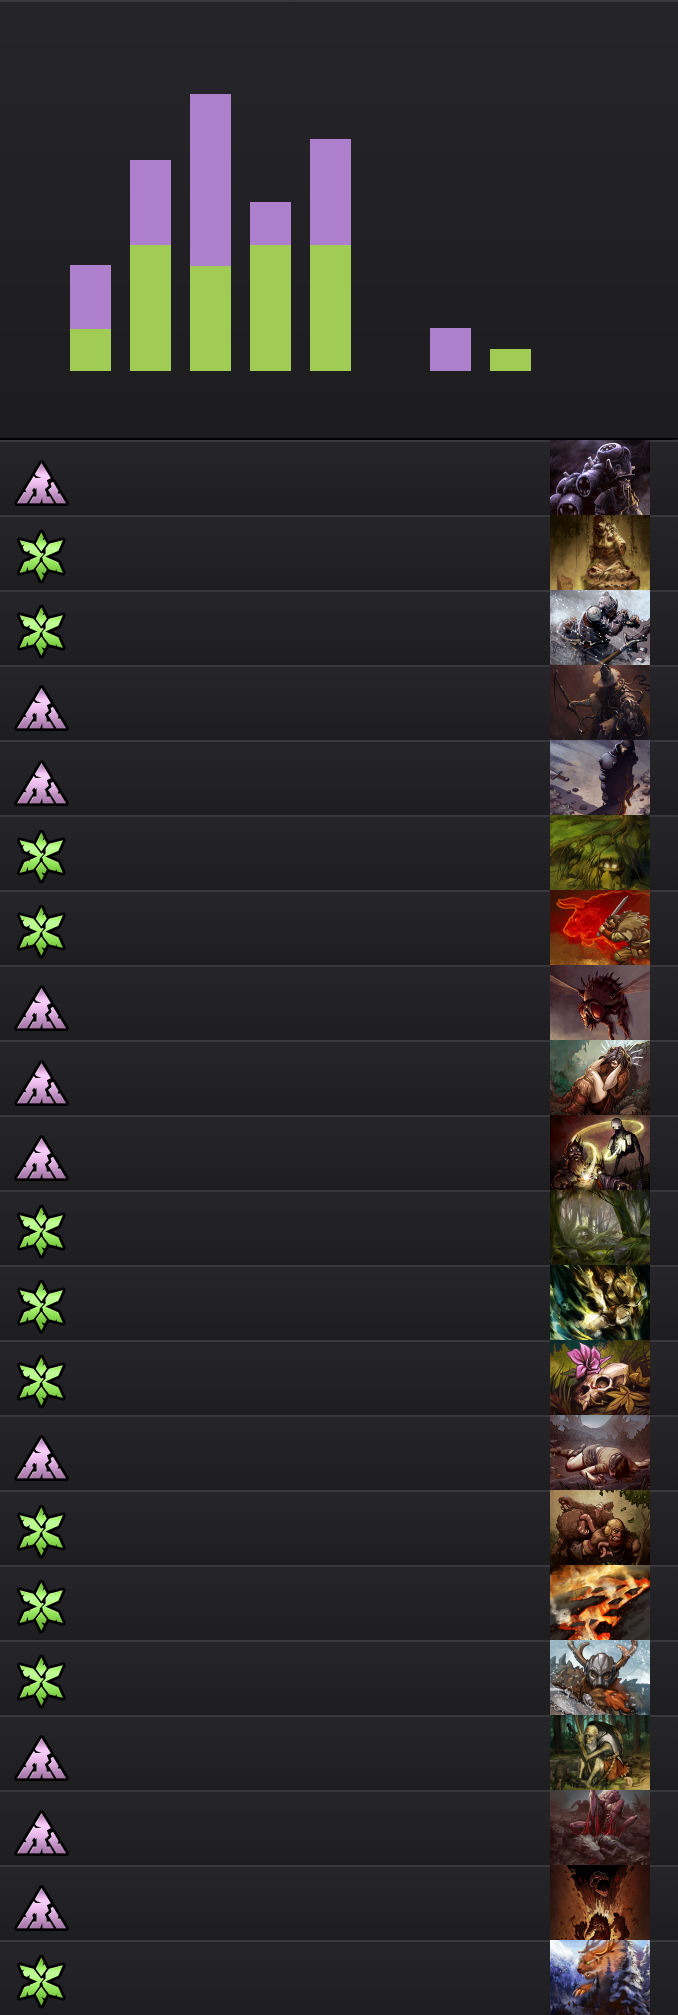Click the purple icon beside the roaring fire monster
Image resolution: width=678 pixels, height=2015 pixels.
pyautogui.click(x=41, y=1908)
